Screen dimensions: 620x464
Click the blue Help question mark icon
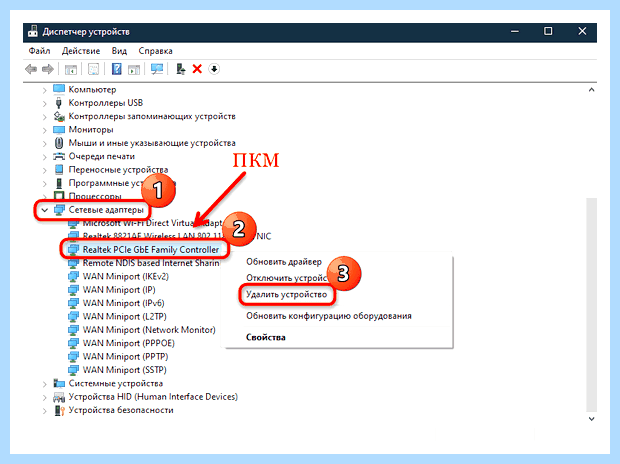tap(117, 69)
